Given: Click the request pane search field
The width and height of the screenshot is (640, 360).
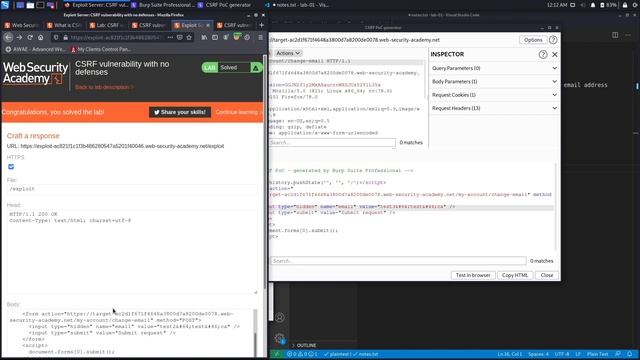Looking at the screenshot, I should [x=332, y=142].
